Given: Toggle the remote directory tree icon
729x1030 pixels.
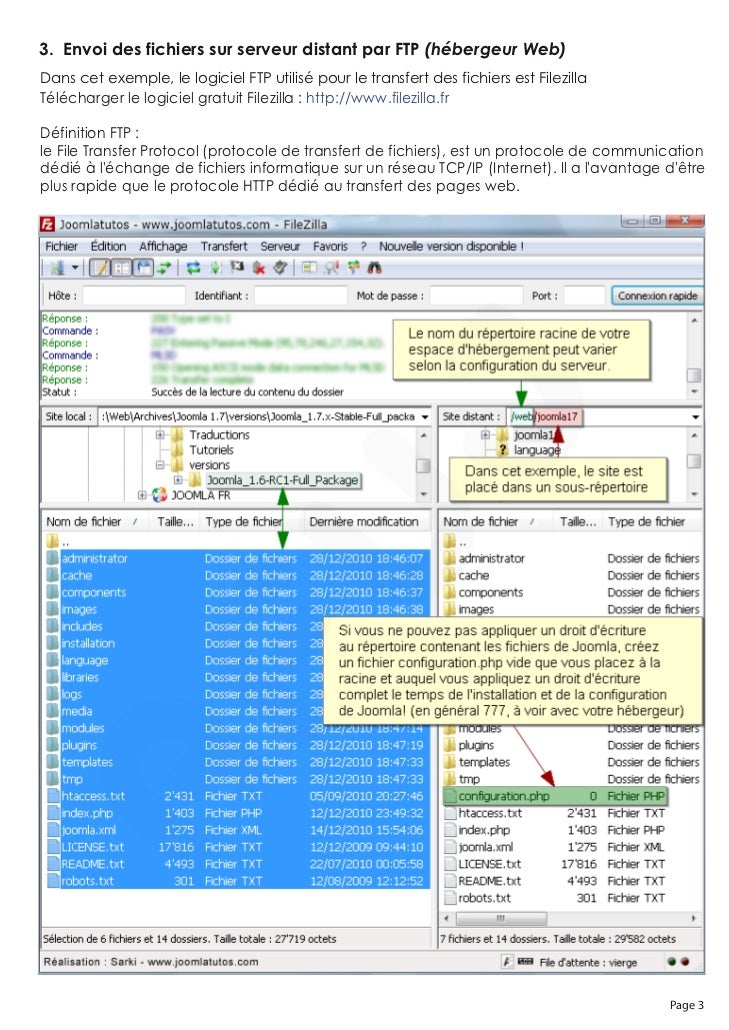Looking at the screenshot, I should coord(143,267).
